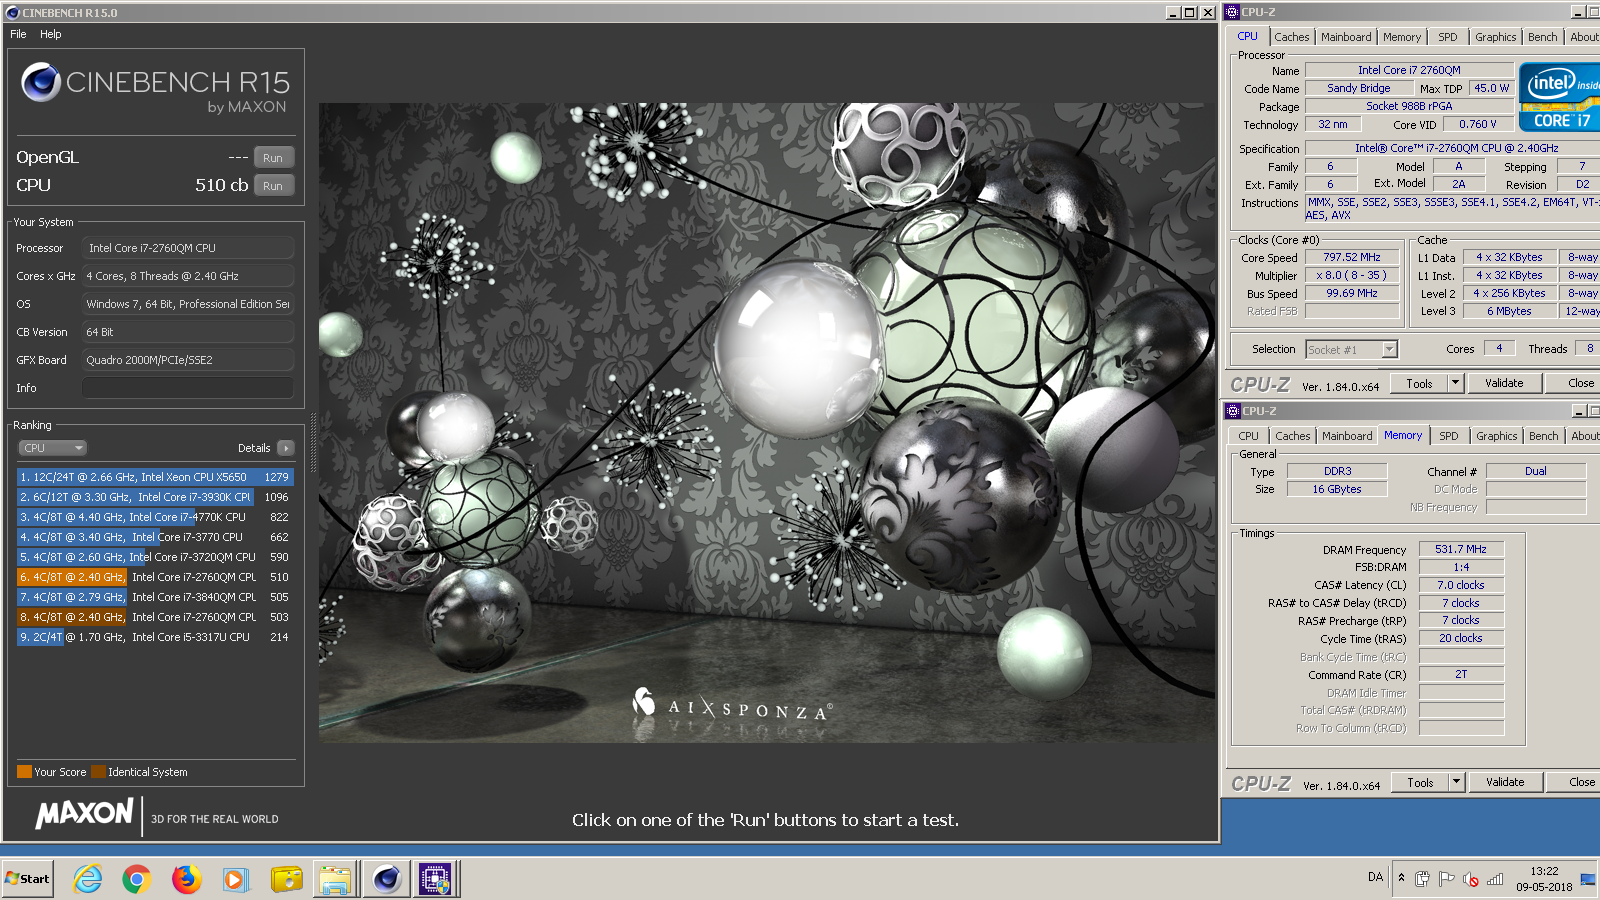Open the File menu in Cinebench

point(18,34)
